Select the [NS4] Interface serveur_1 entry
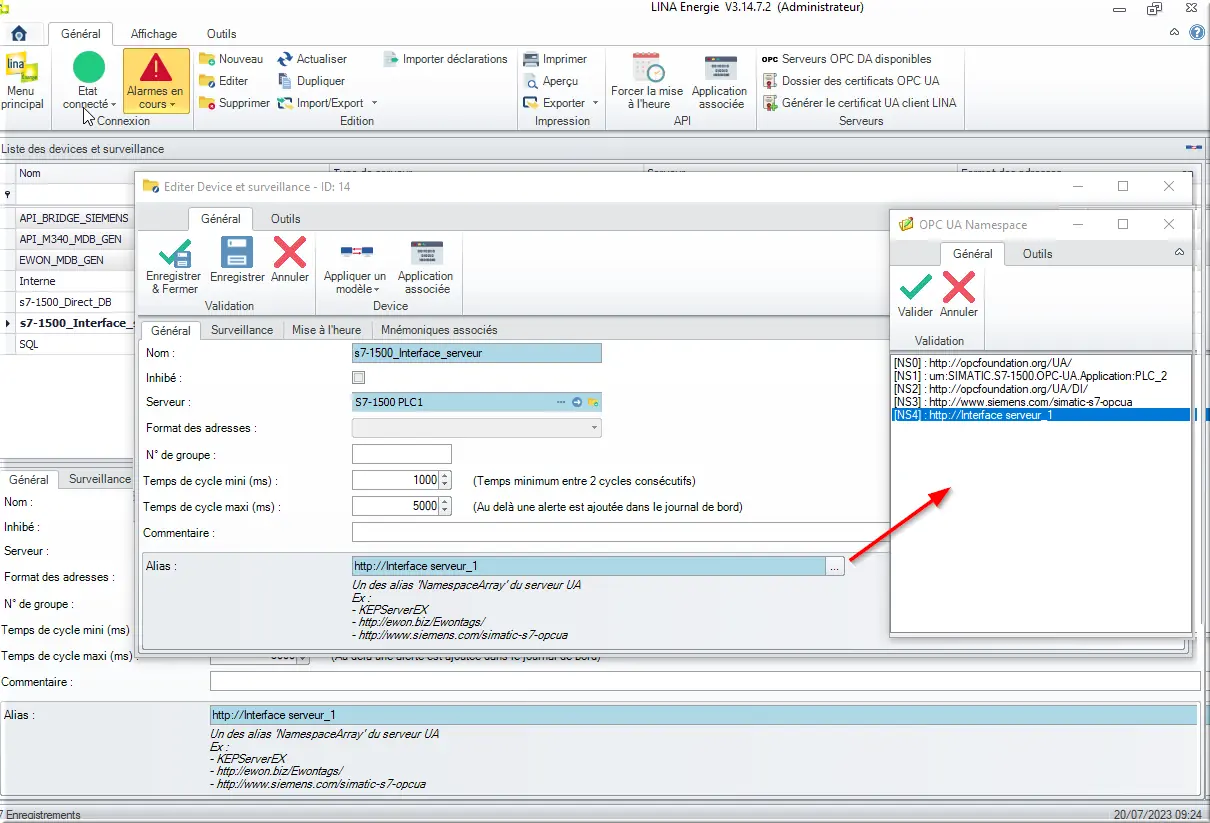1210x823 pixels. pos(1040,415)
